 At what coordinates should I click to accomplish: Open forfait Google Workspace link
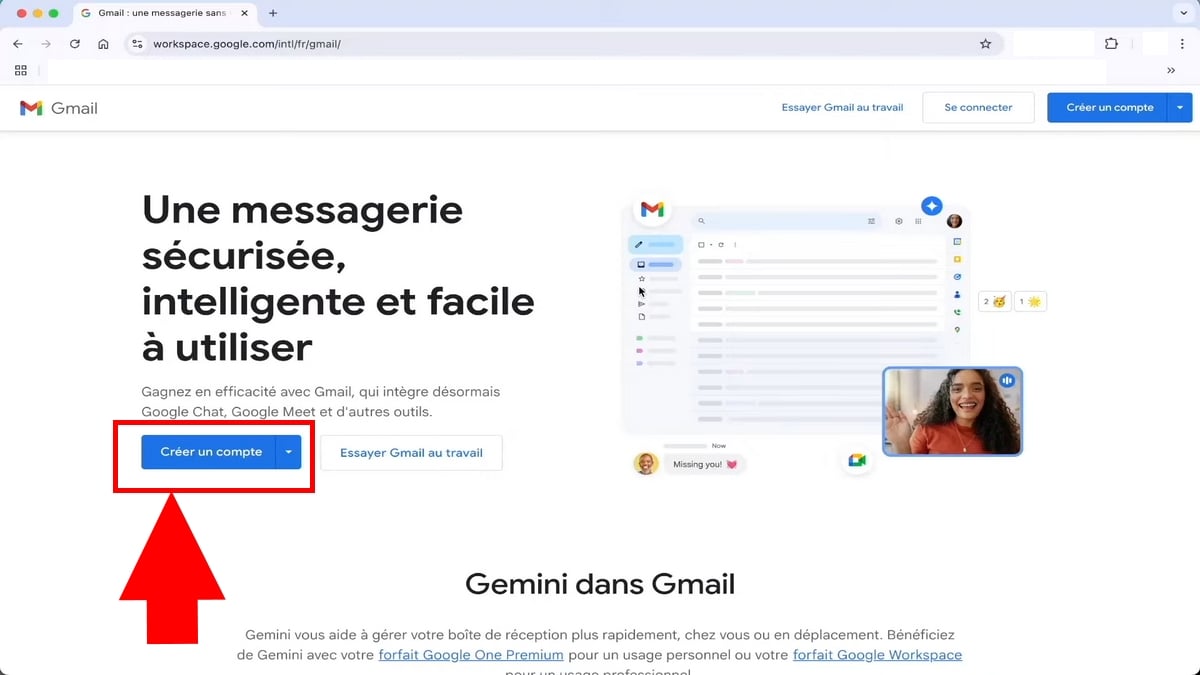(x=877, y=655)
